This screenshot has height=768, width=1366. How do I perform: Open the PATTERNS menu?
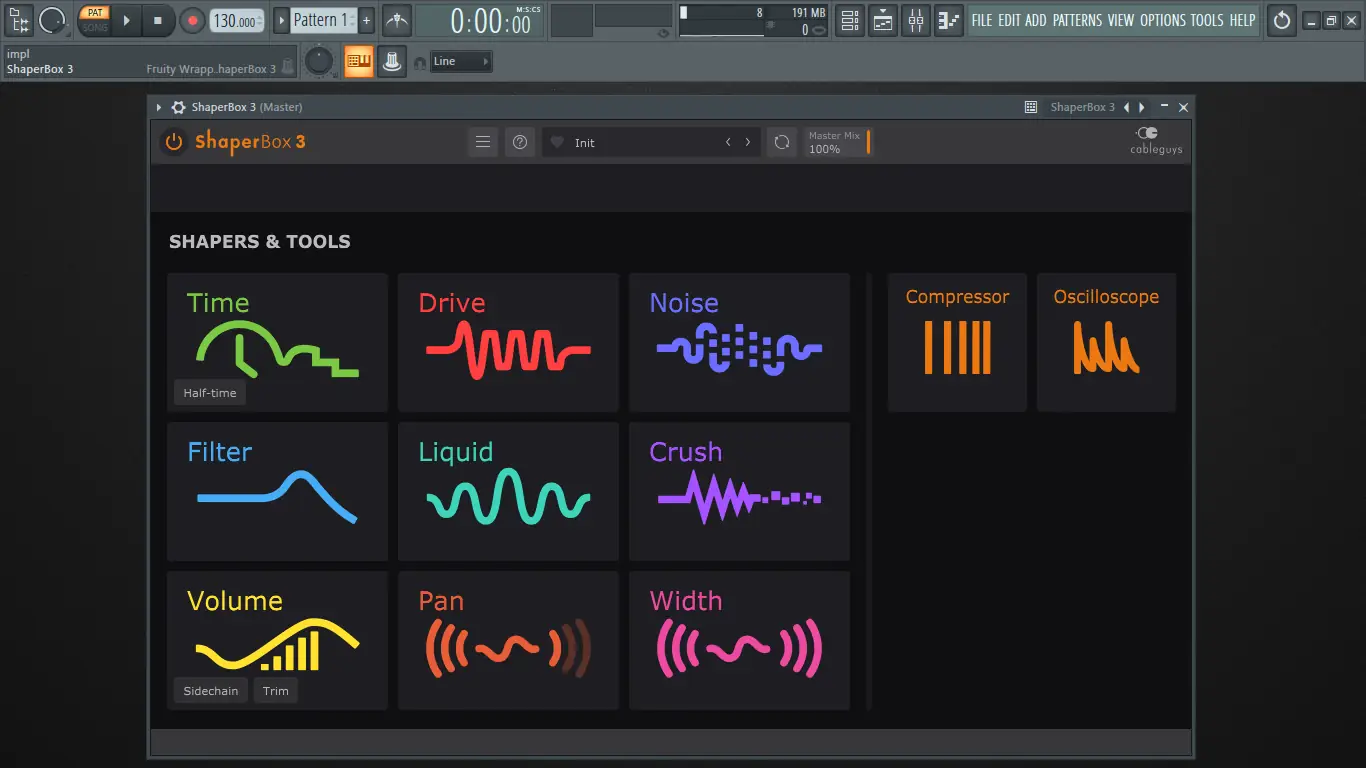(x=1078, y=20)
